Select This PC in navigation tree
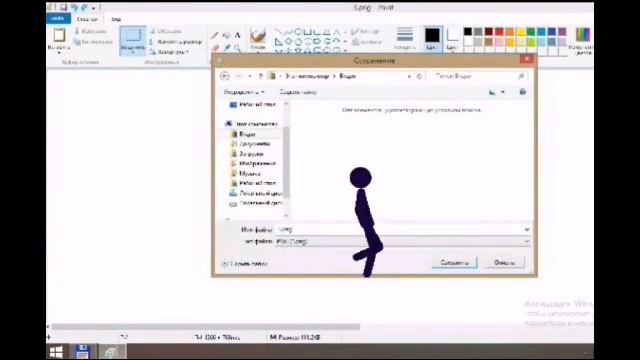 click(252, 124)
